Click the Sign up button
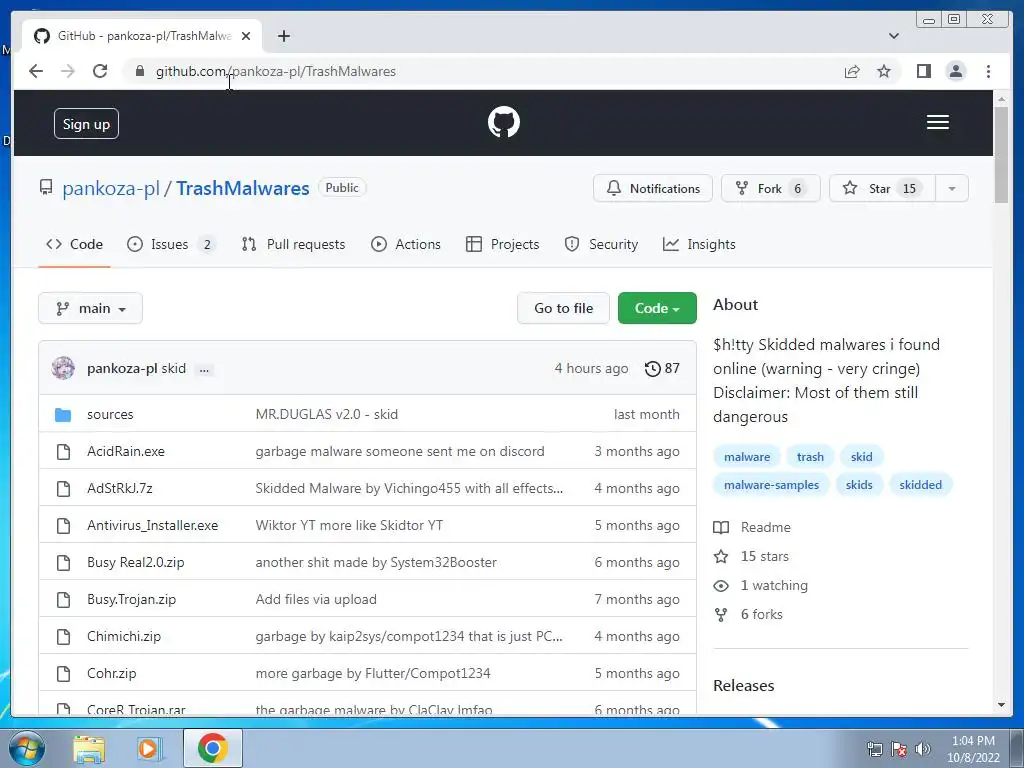 click(86, 124)
